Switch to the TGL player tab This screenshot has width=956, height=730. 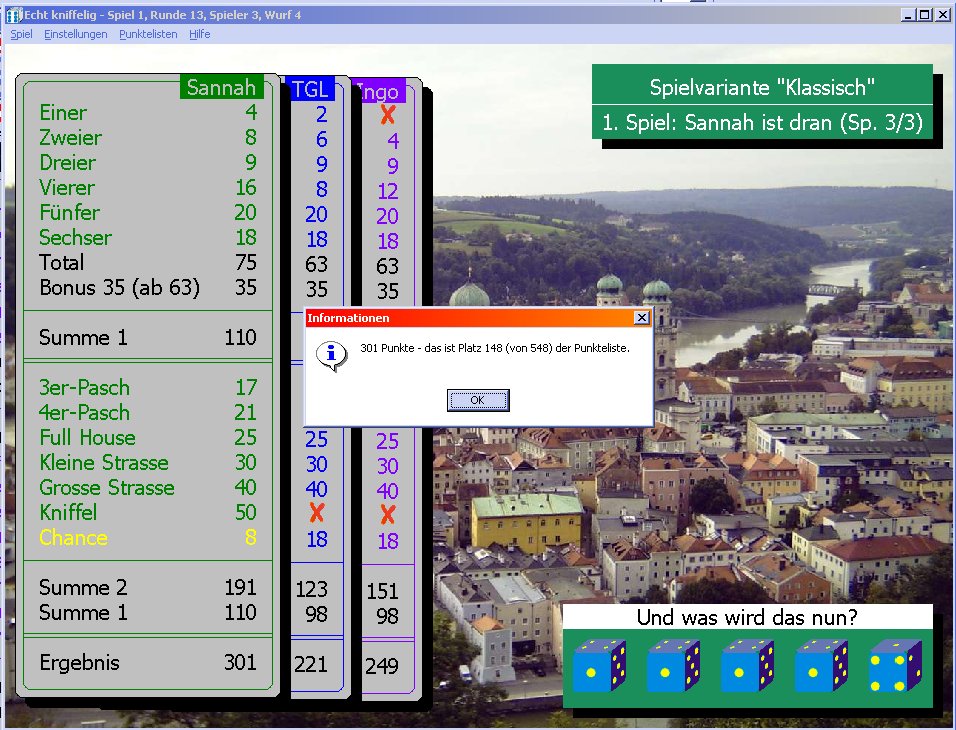click(309, 90)
